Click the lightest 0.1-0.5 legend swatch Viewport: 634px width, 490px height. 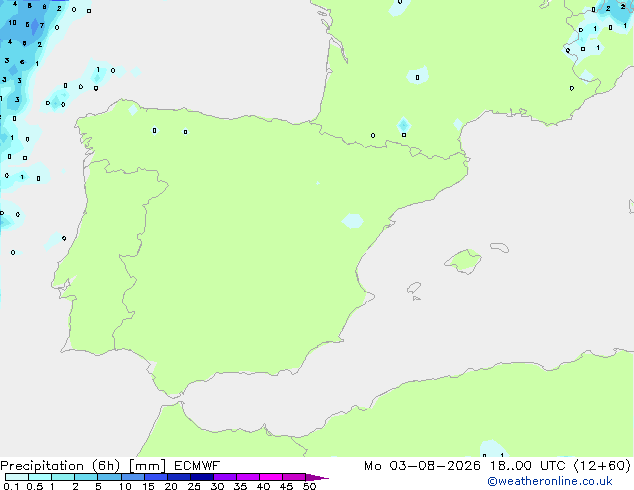17,477
